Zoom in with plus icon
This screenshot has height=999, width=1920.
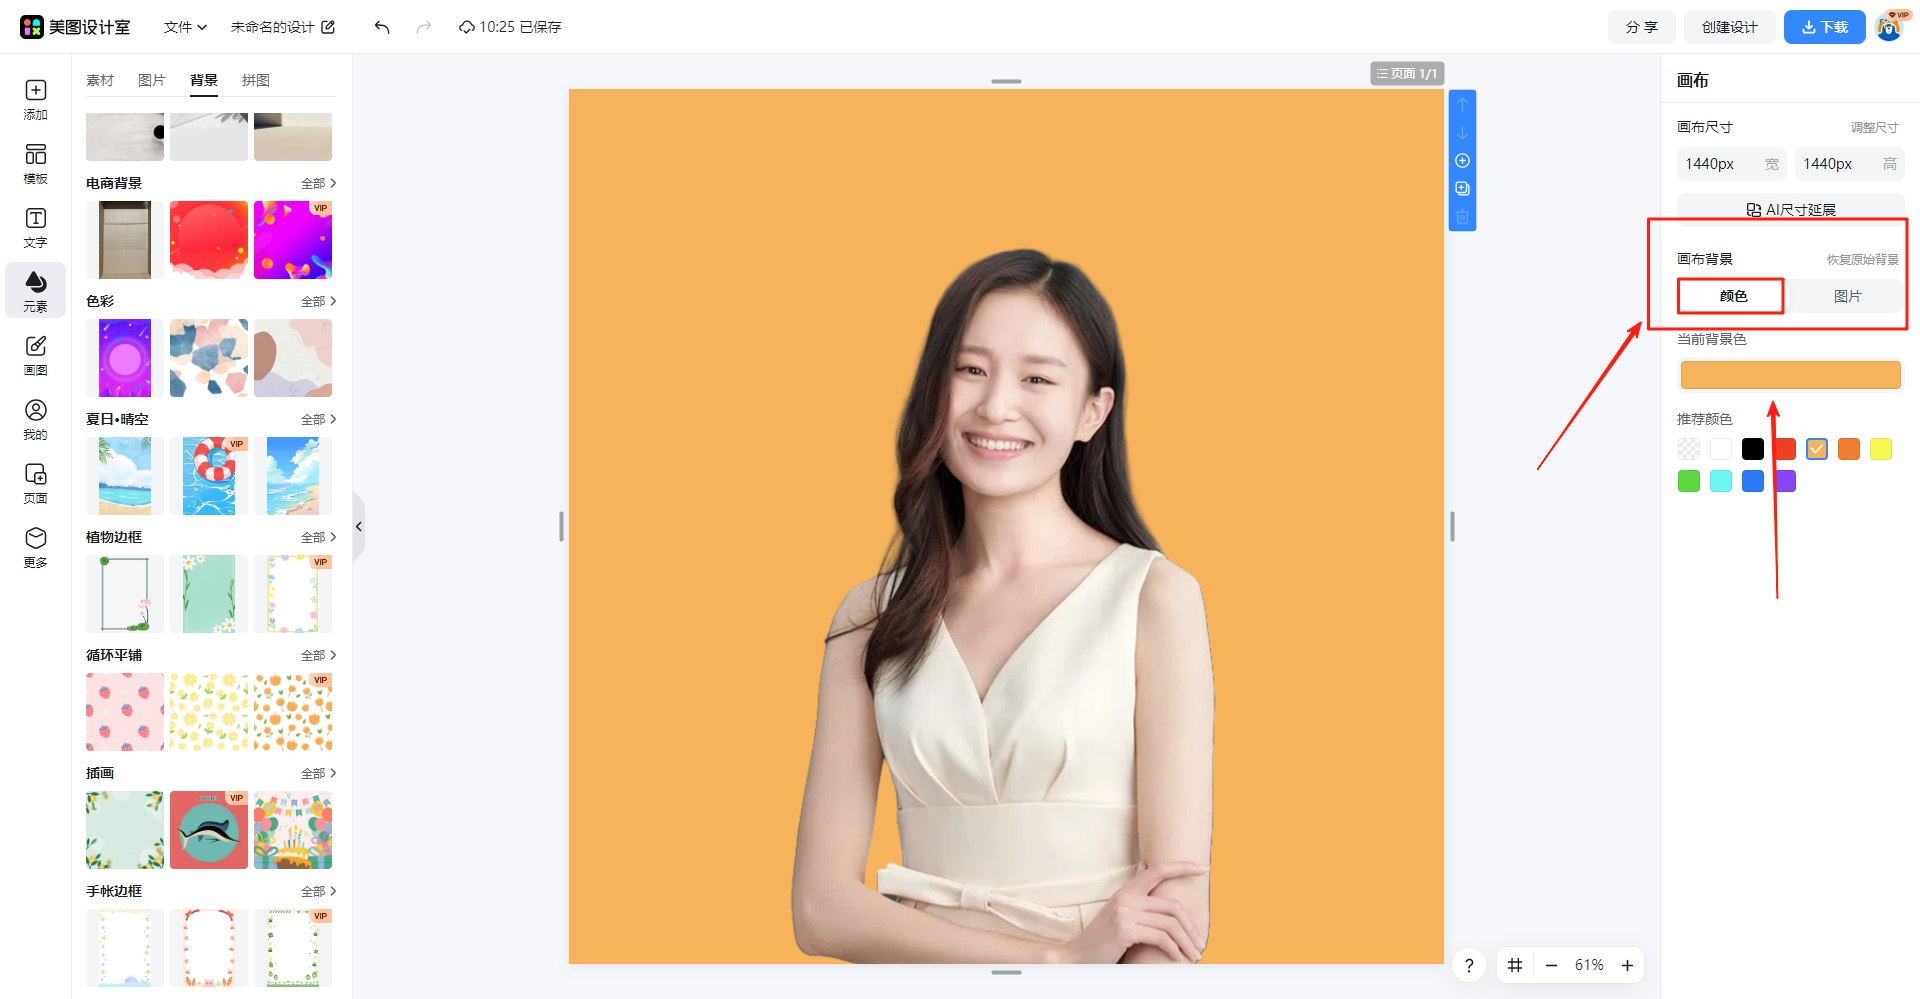(x=1627, y=965)
